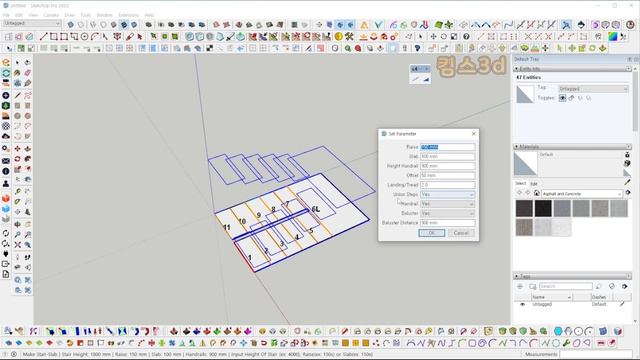Click the Baluster Distance input field
Screen dimensions: 640x360
click(448, 223)
